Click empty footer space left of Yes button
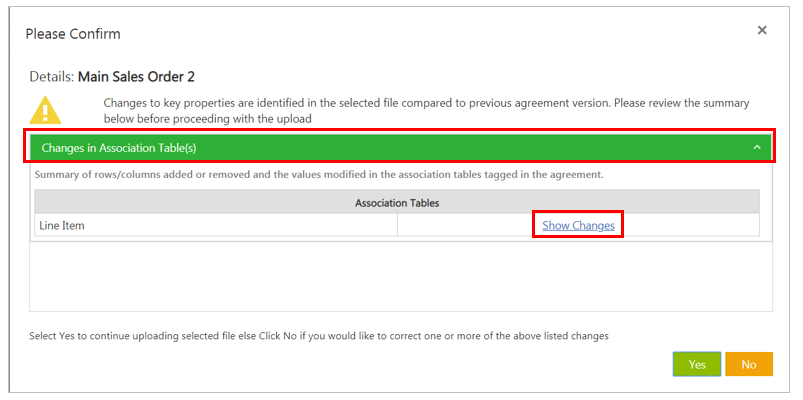The image size is (803, 400). [x=400, y=365]
